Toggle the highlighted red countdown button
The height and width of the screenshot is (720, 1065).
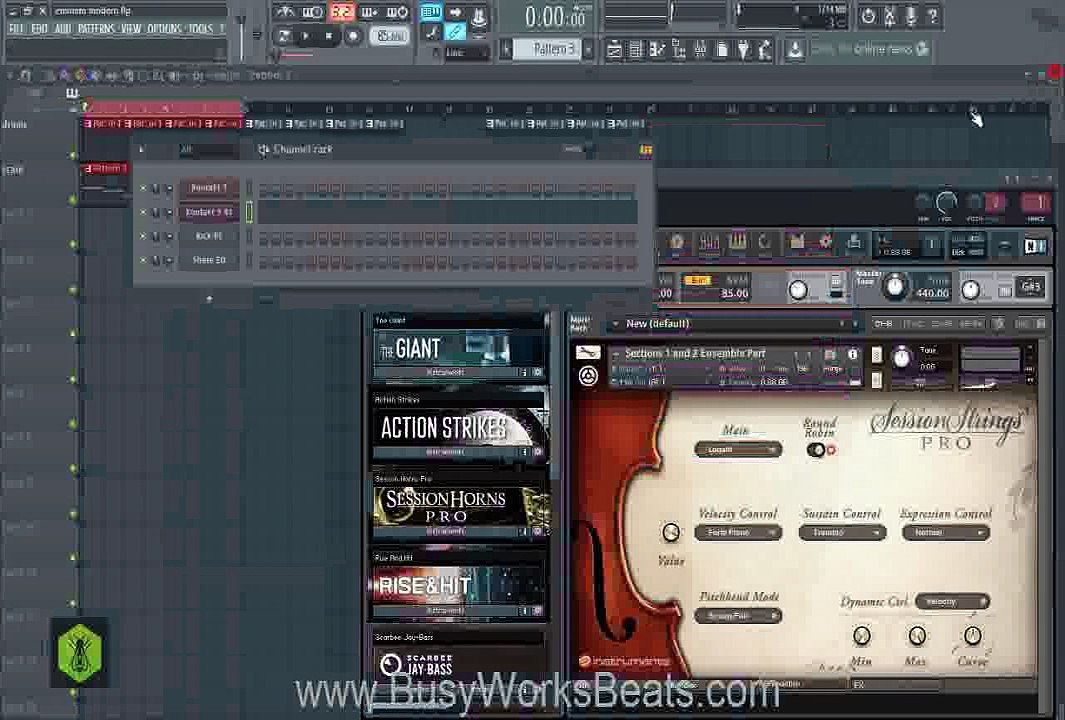342,12
